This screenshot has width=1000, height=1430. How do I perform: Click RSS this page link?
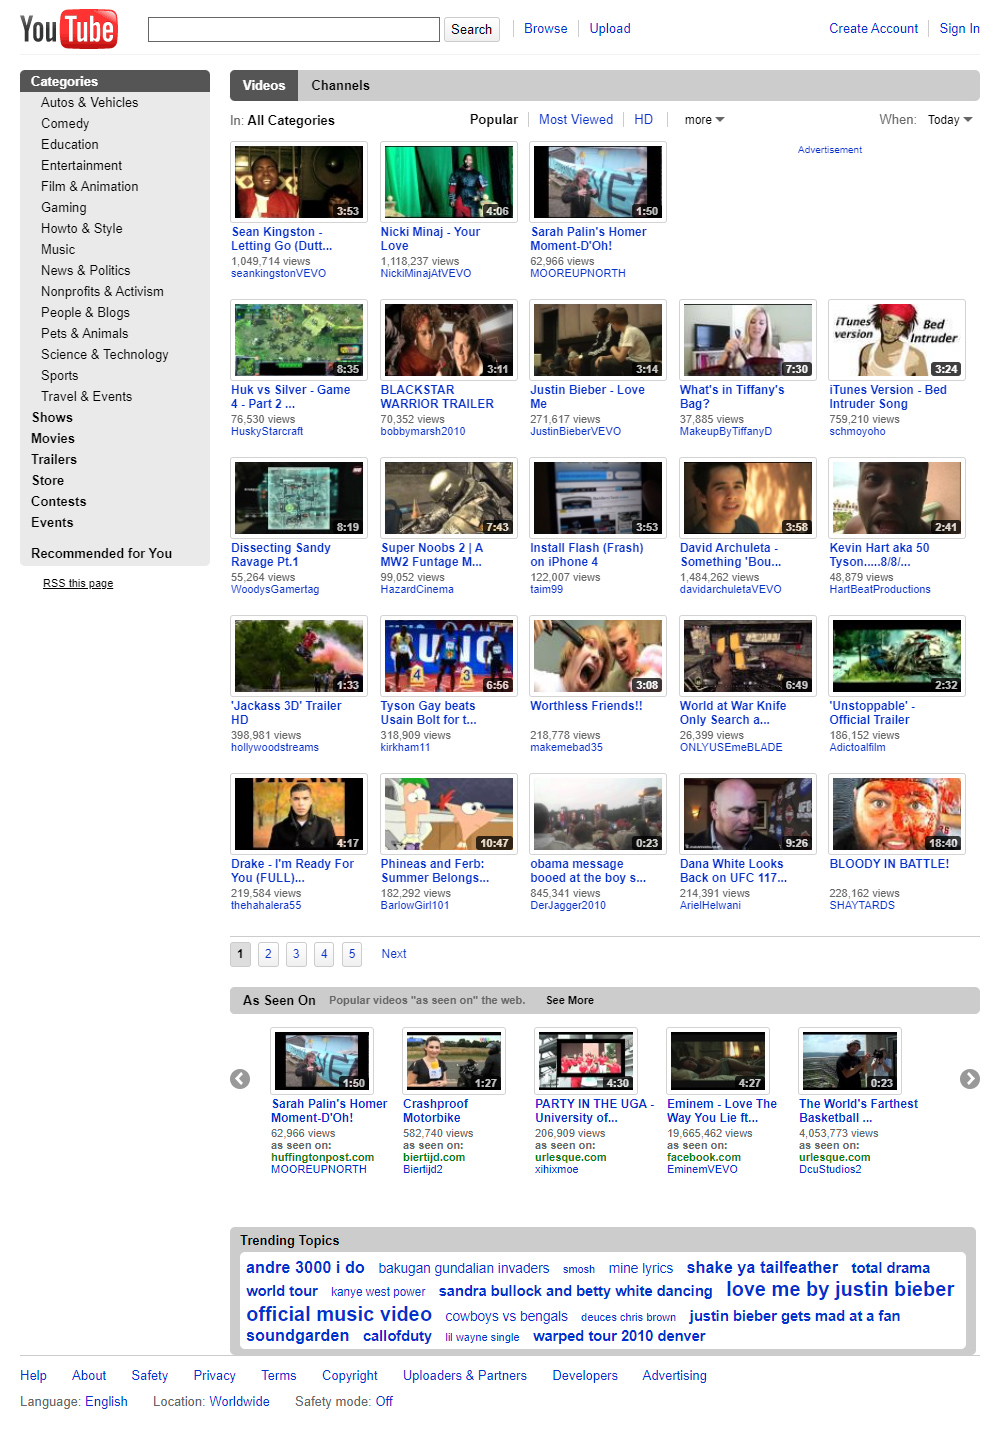click(x=78, y=584)
